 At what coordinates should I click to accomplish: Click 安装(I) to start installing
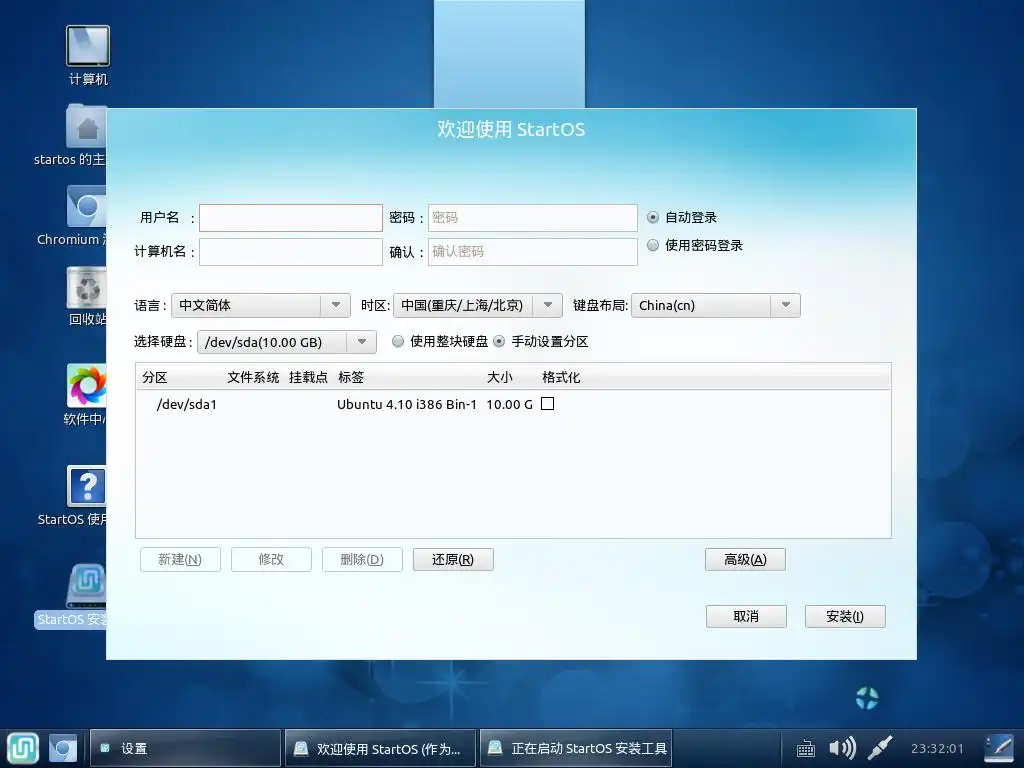coord(845,616)
